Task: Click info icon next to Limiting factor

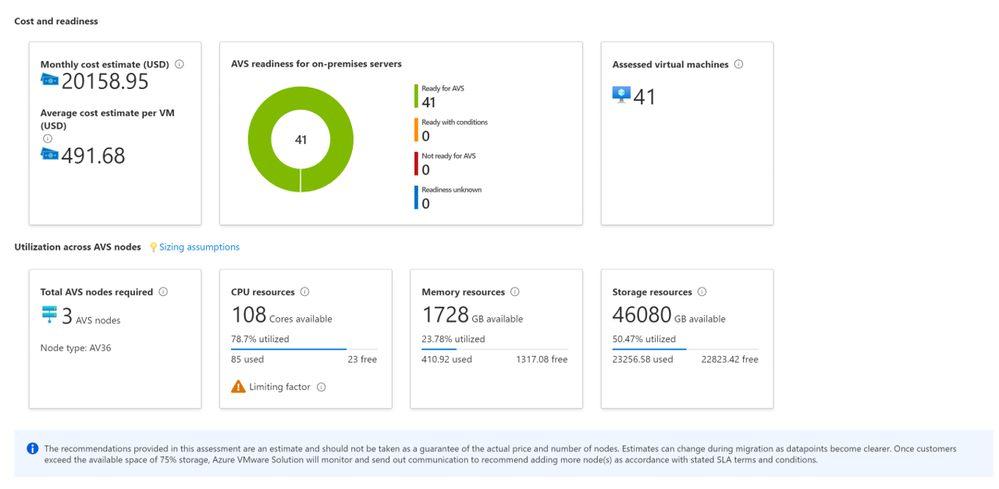Action: (321, 386)
